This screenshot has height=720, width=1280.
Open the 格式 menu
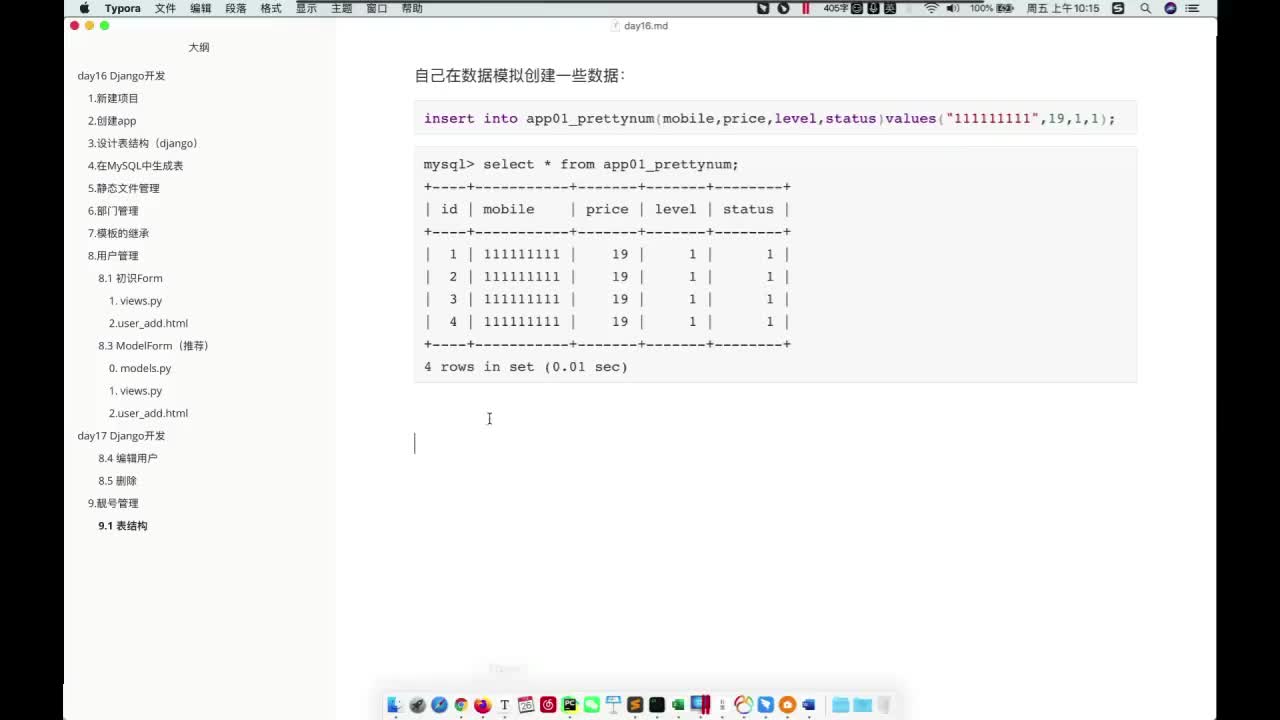point(271,8)
